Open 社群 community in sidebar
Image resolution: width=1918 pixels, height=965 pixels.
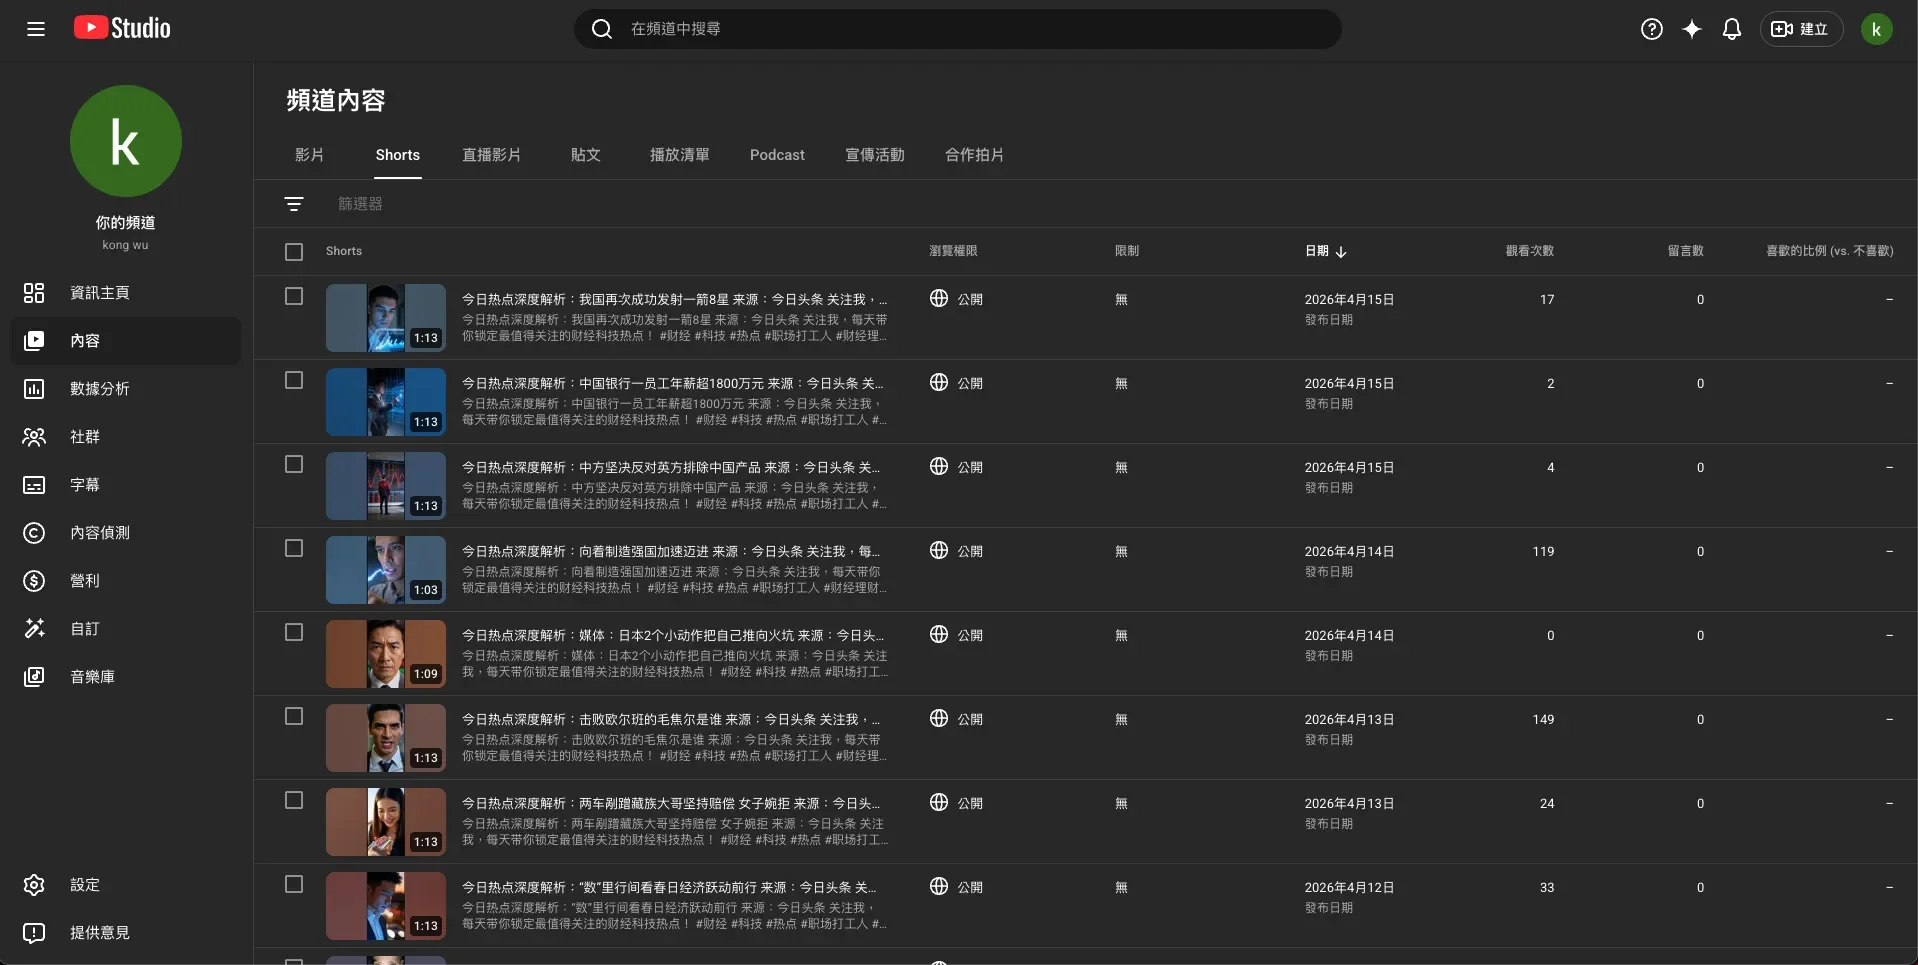126,437
